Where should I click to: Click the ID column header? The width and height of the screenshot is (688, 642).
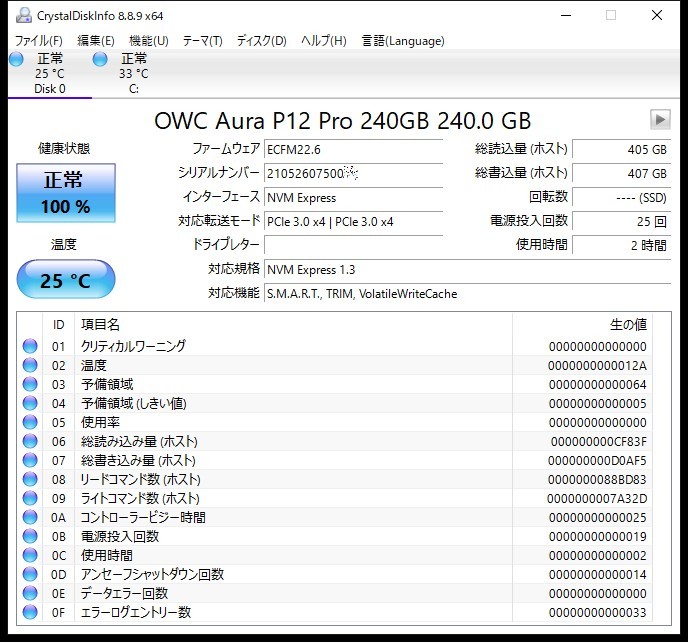tap(58, 325)
